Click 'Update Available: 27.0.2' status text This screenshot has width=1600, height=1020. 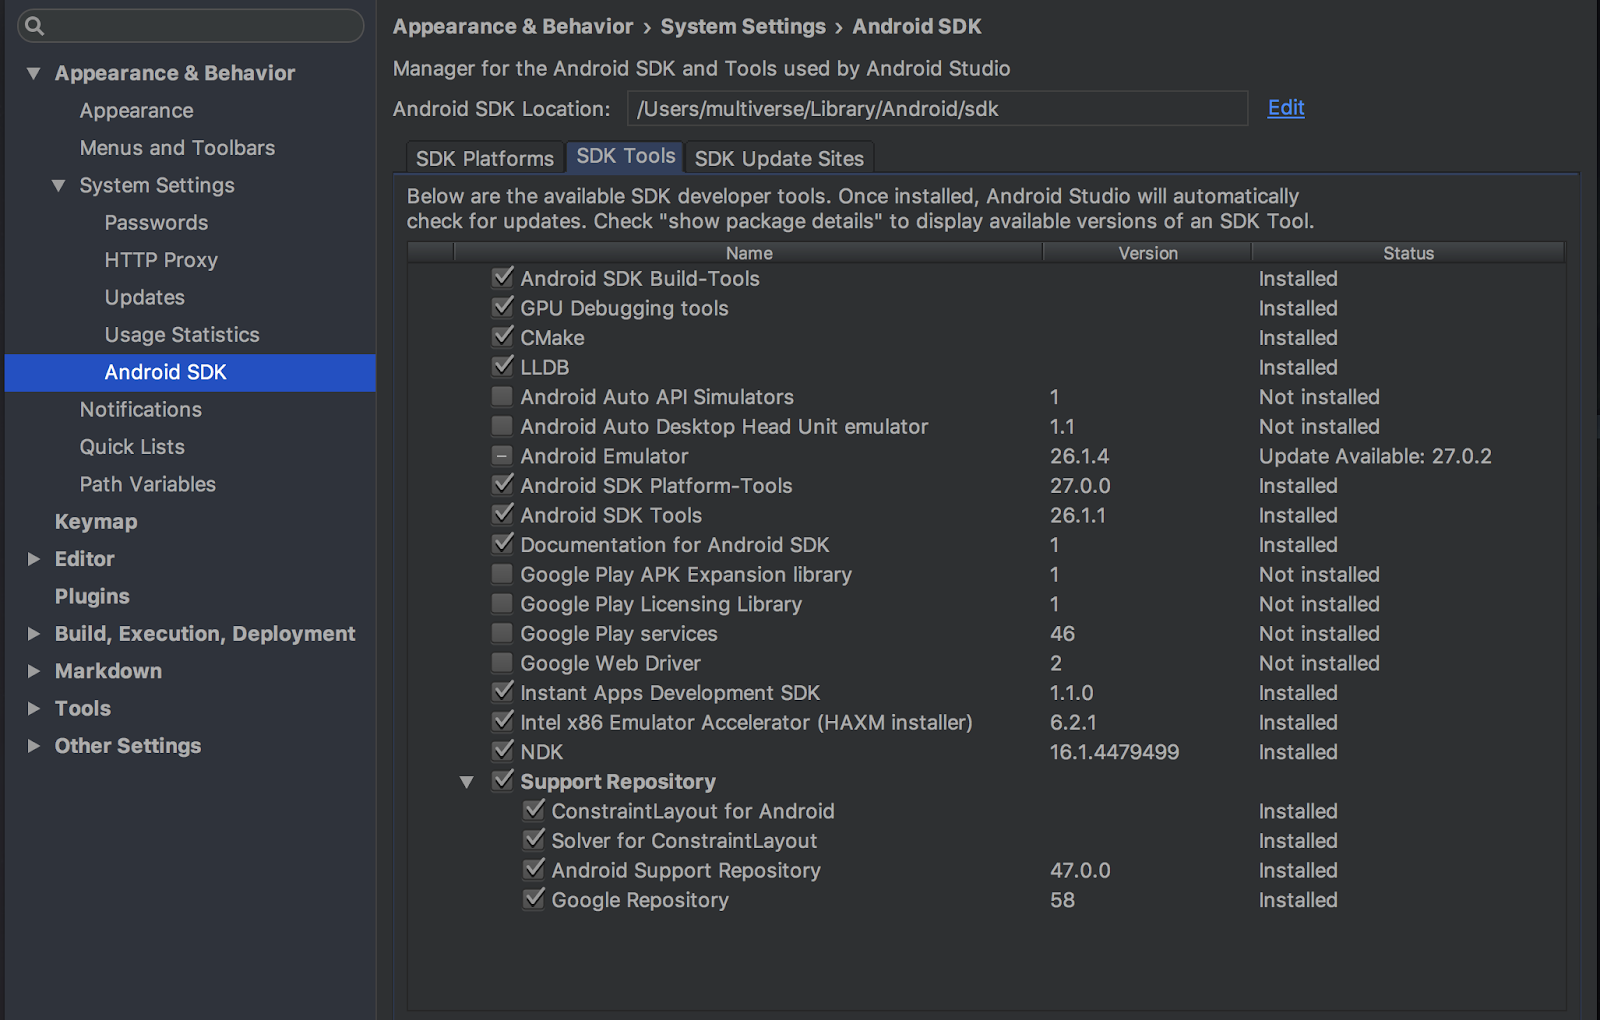tap(1375, 456)
